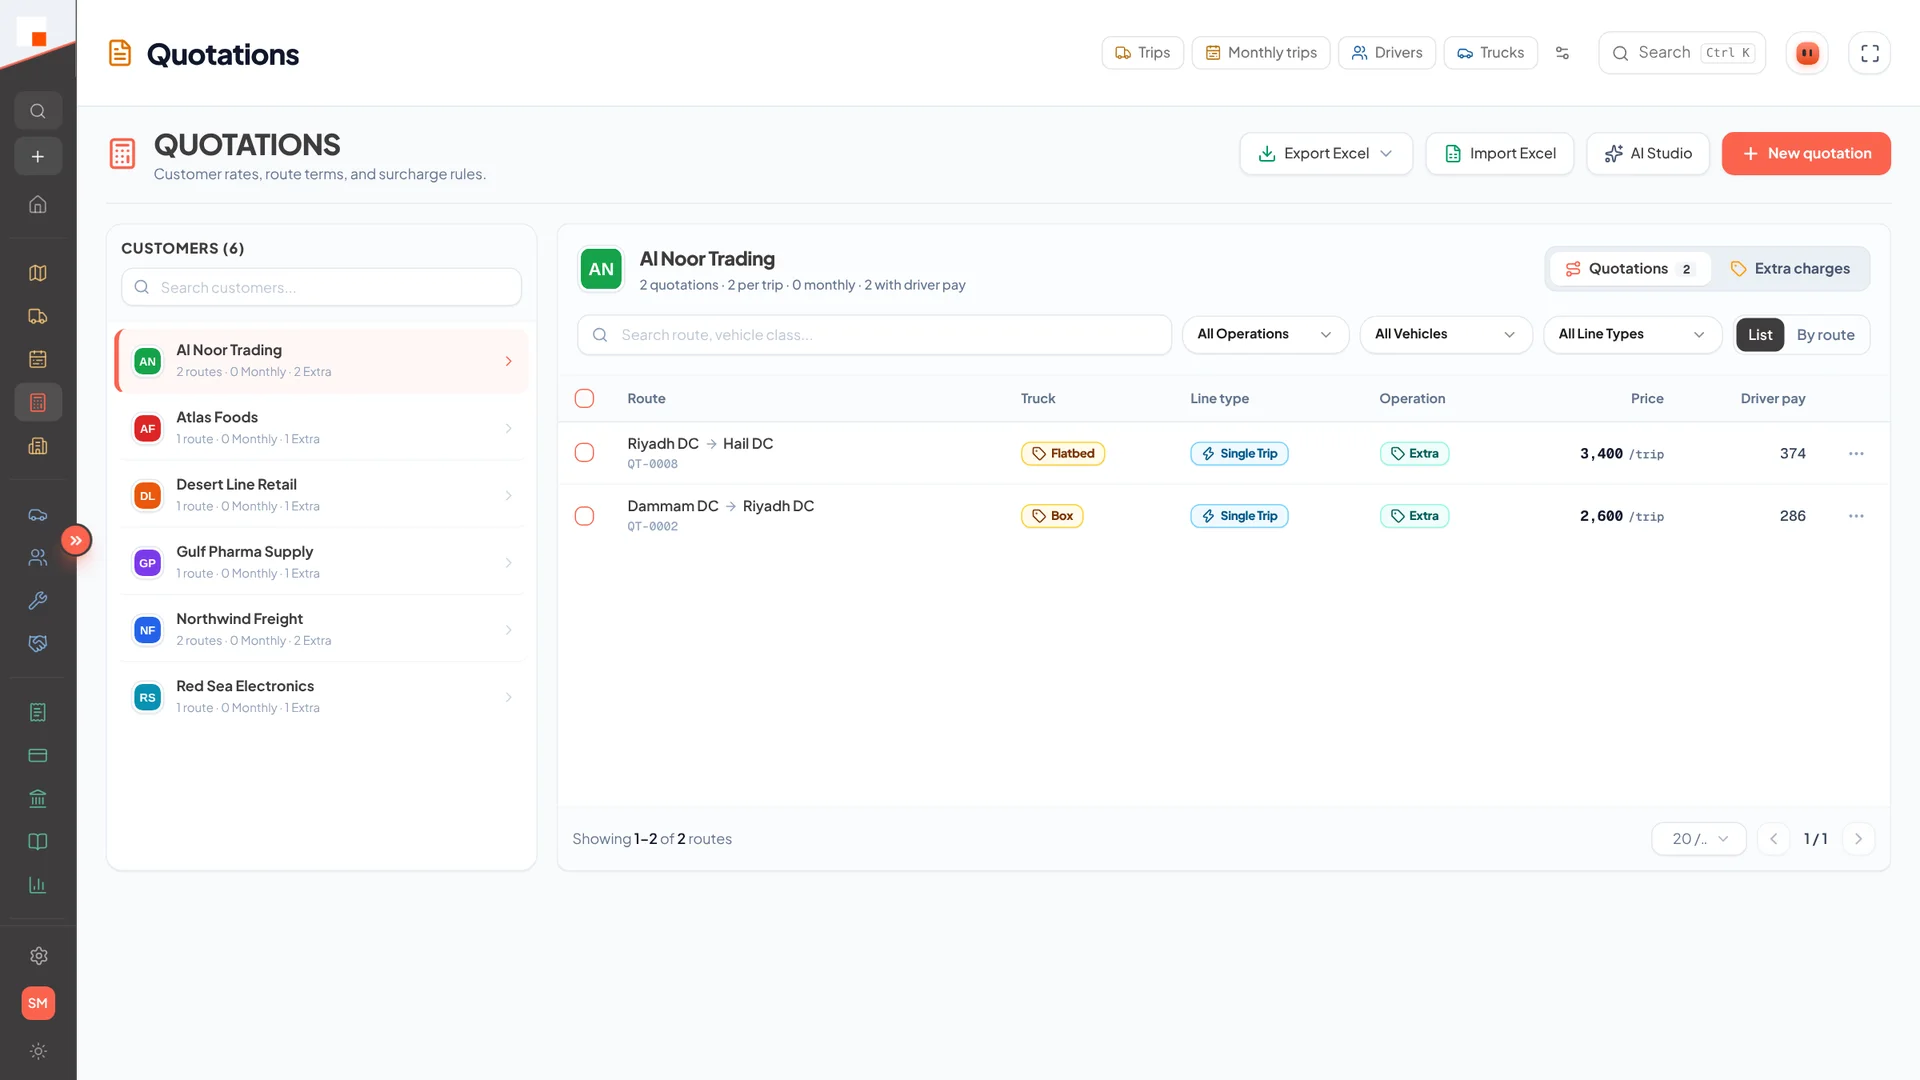Image resolution: width=1920 pixels, height=1080 pixels.
Task: Open the open-book icon in the sidebar
Action: (38, 842)
